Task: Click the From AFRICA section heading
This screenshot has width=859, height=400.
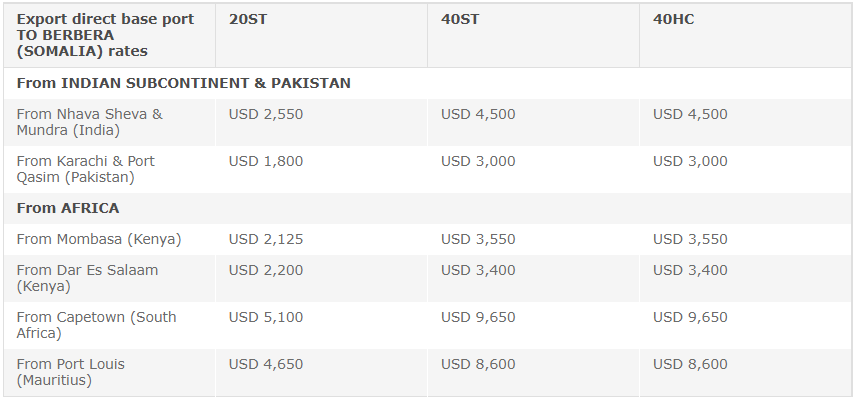Action: coord(68,208)
